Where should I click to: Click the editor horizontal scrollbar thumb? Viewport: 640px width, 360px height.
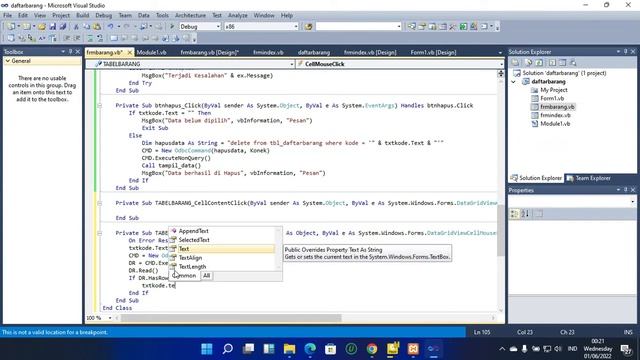click(231, 318)
